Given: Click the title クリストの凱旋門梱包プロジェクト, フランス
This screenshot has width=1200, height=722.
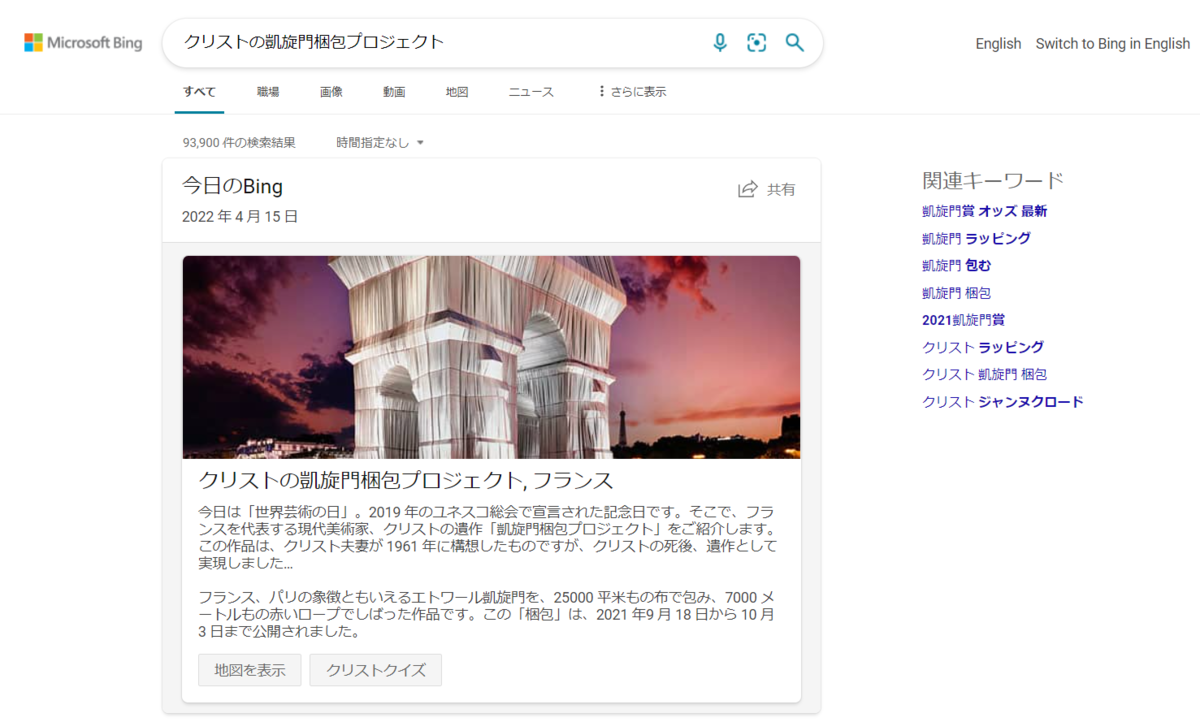Looking at the screenshot, I should click(x=406, y=479).
